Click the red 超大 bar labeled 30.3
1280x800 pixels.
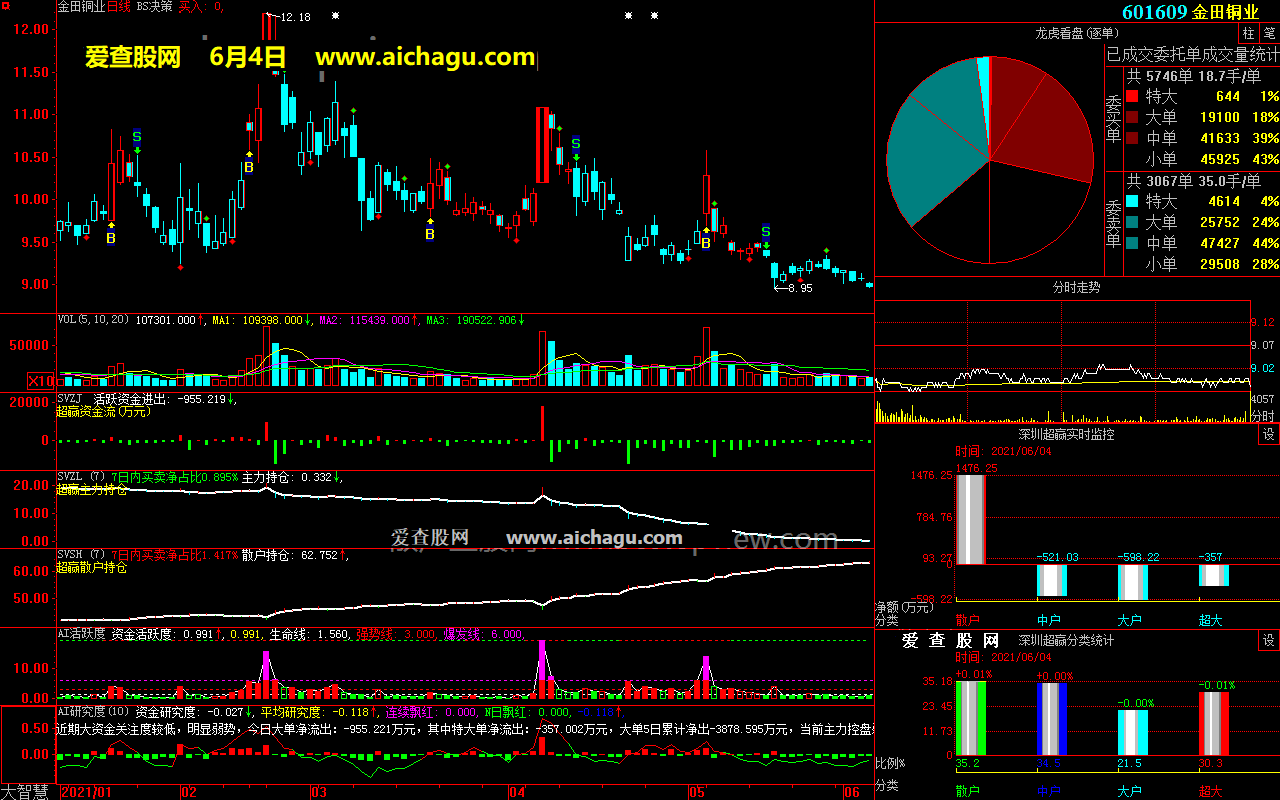(x=1213, y=724)
